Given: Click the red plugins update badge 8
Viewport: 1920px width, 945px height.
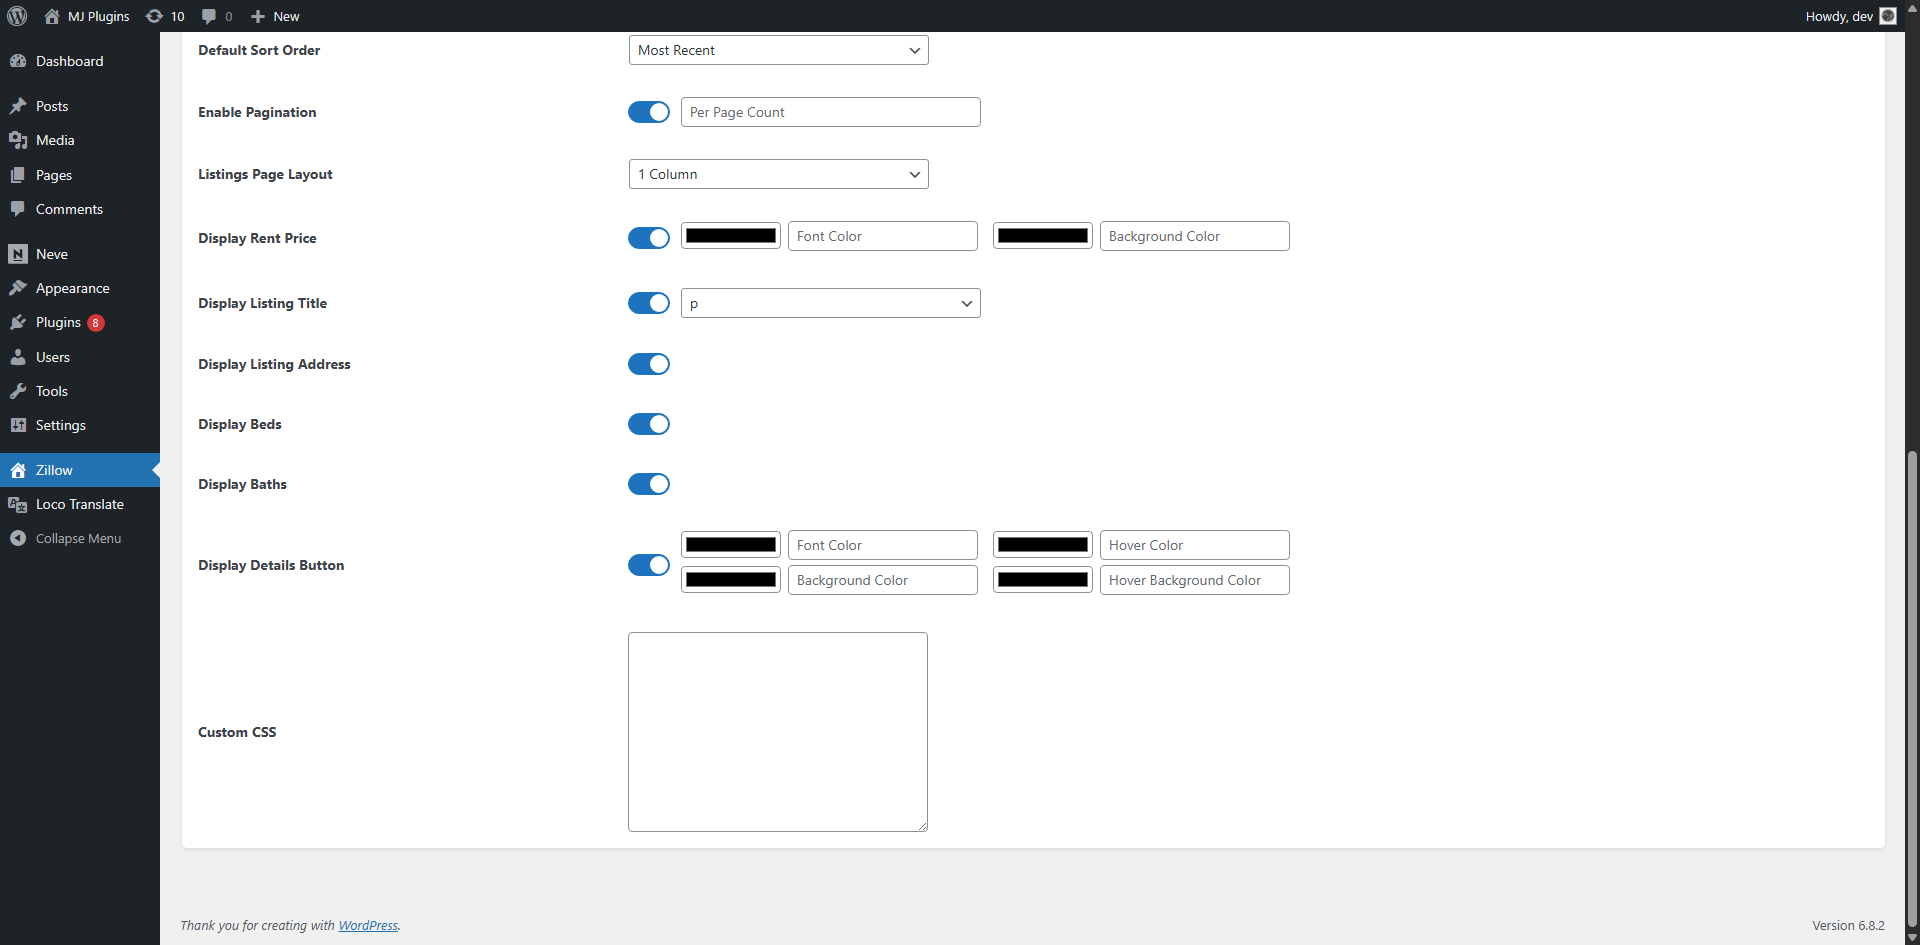Looking at the screenshot, I should tap(96, 323).
